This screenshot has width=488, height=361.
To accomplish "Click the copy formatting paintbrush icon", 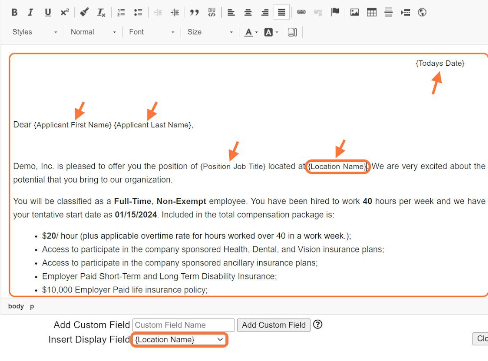I will click(84, 13).
